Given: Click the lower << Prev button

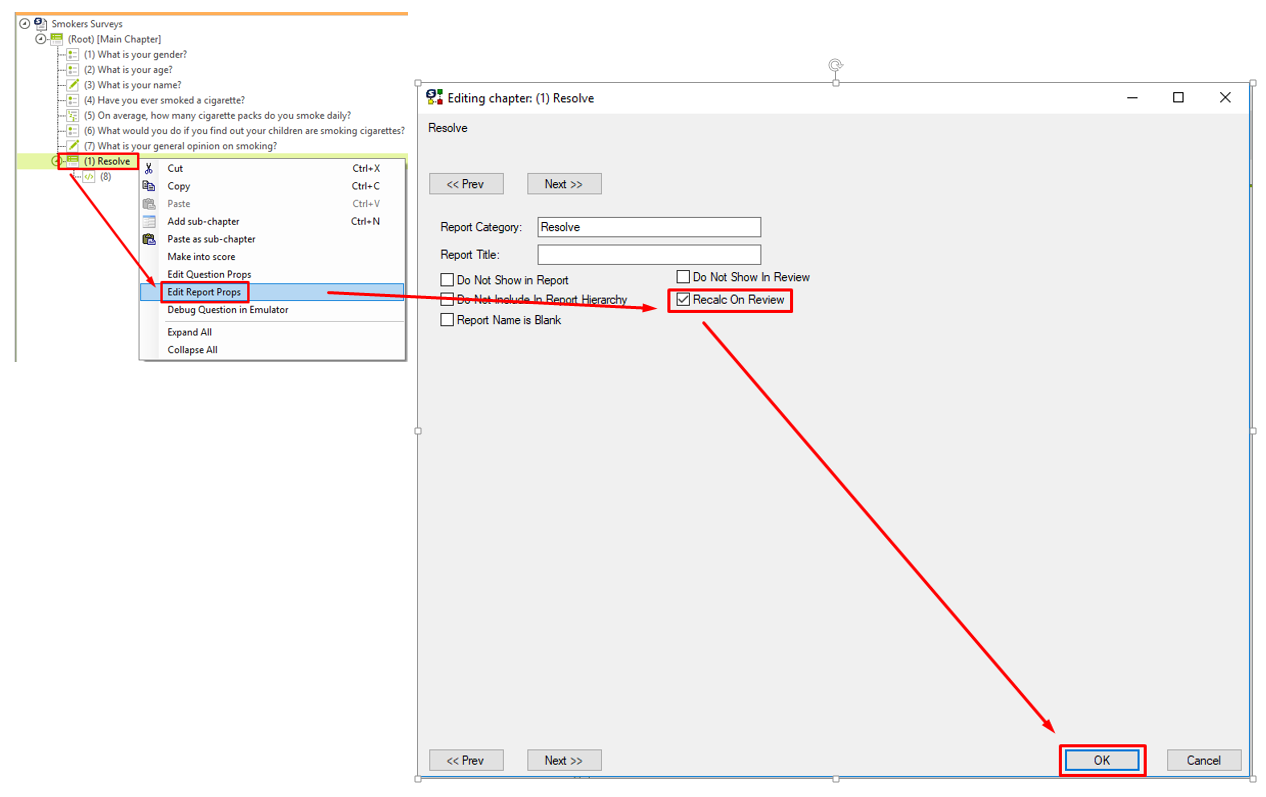Looking at the screenshot, I should point(466,760).
